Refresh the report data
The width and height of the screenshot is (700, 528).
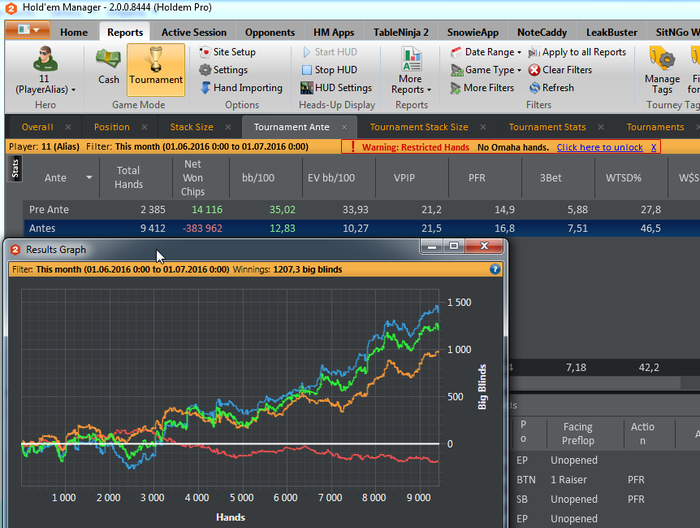pyautogui.click(x=552, y=88)
